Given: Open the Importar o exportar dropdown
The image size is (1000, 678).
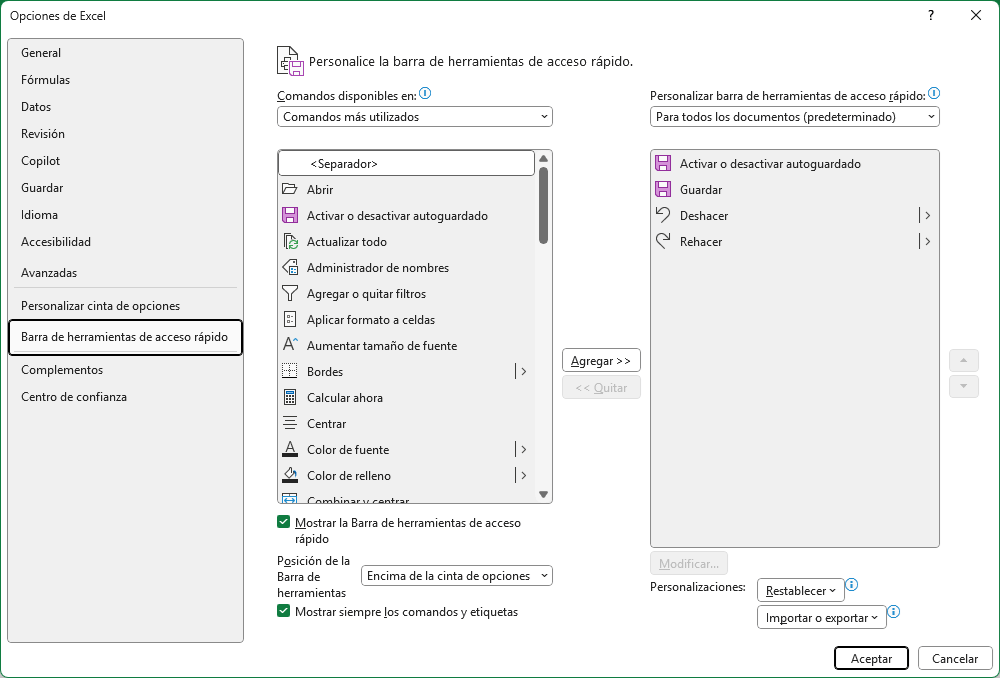Looking at the screenshot, I should coord(821,617).
